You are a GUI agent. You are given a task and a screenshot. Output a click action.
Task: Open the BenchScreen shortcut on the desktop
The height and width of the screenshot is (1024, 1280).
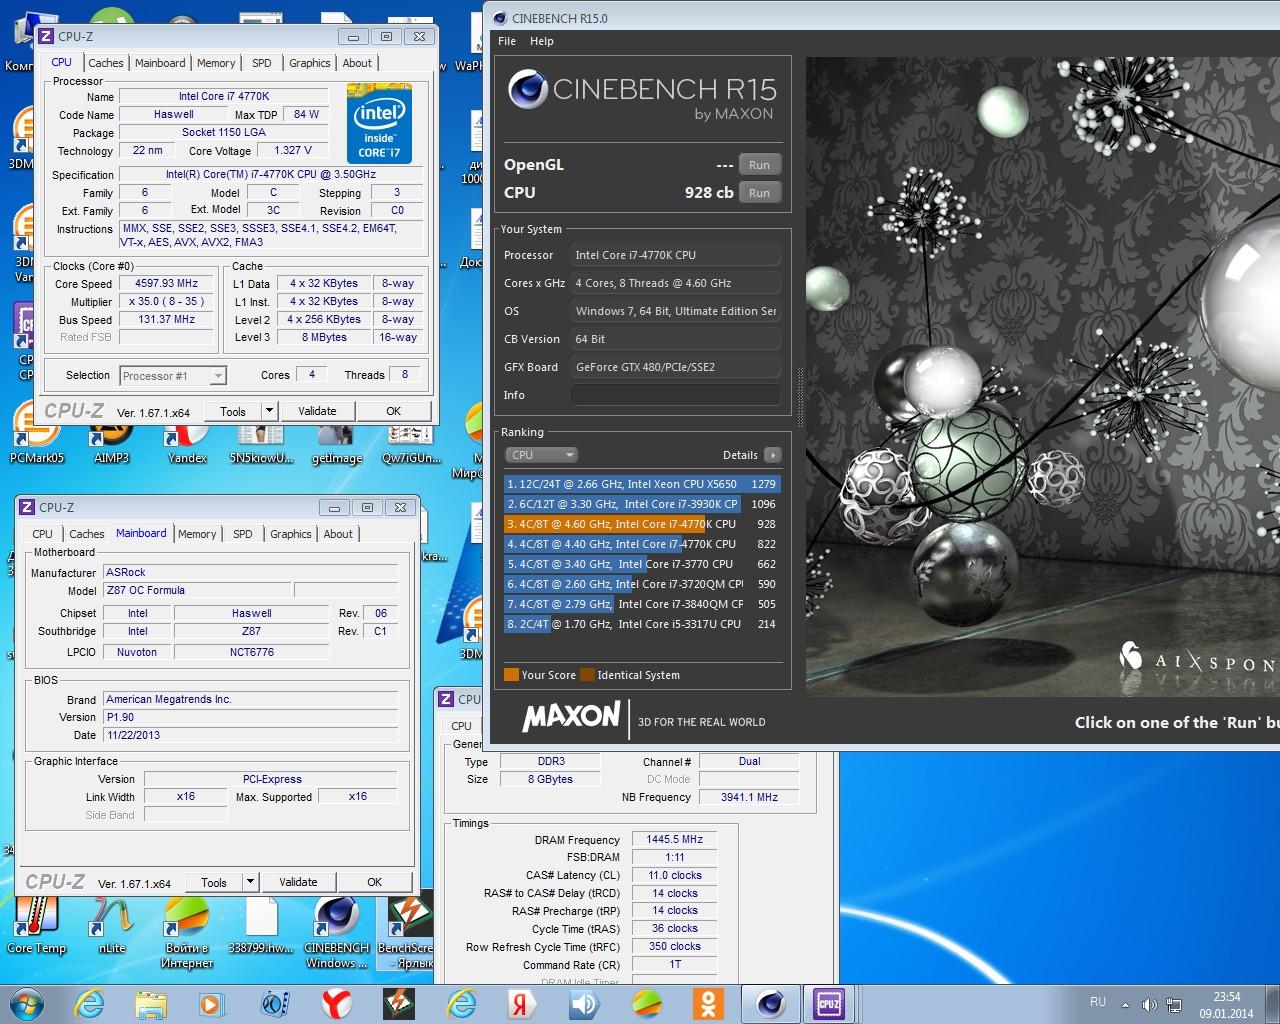coord(406,933)
